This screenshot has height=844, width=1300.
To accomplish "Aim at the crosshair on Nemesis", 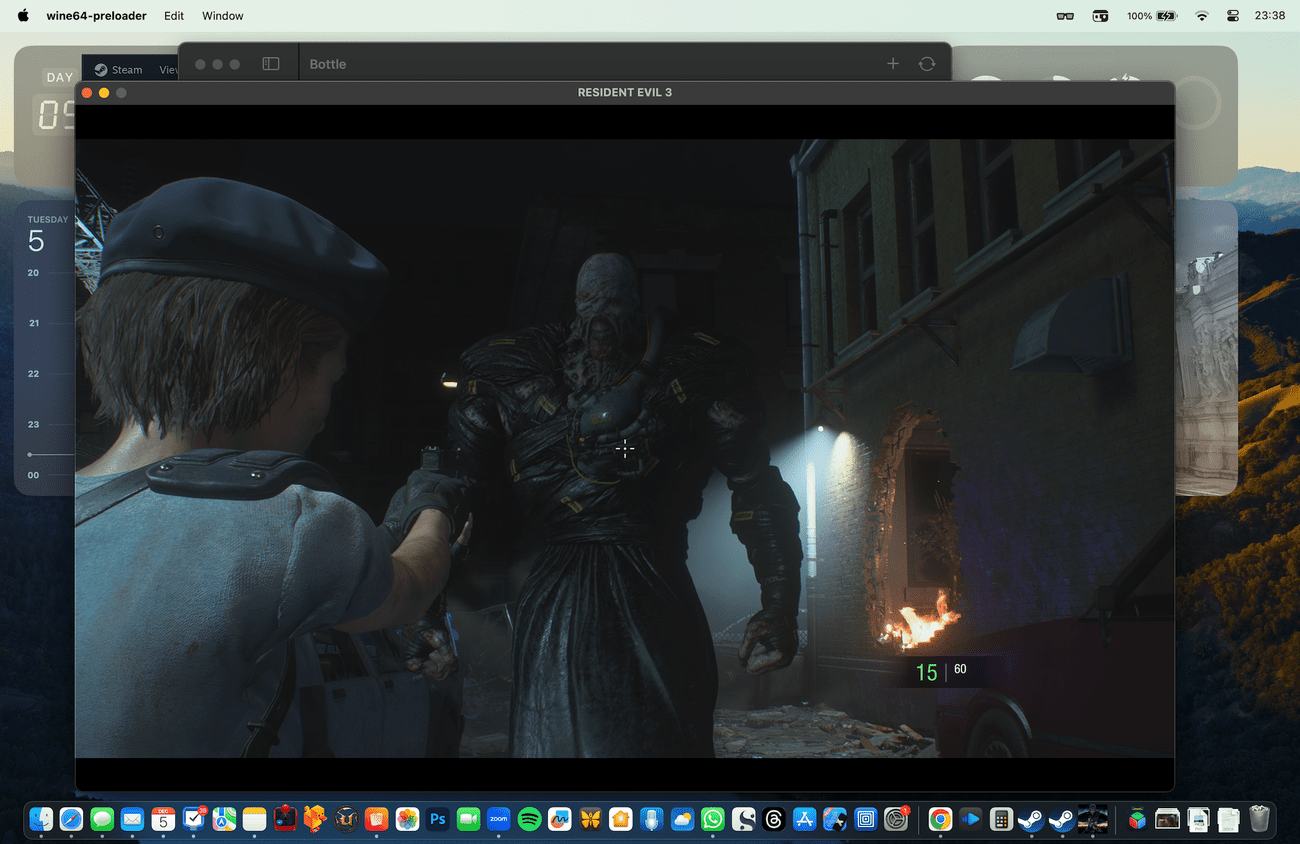I will click(x=625, y=449).
